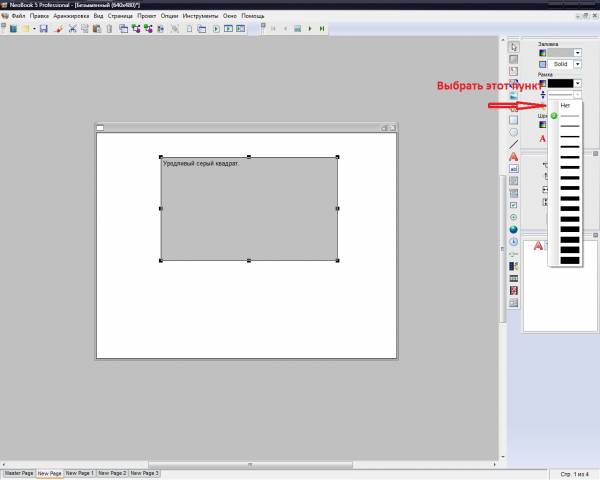The width and height of the screenshot is (600, 480).
Task: Expand the fill color dropdown under Заливка
Action: point(578,53)
